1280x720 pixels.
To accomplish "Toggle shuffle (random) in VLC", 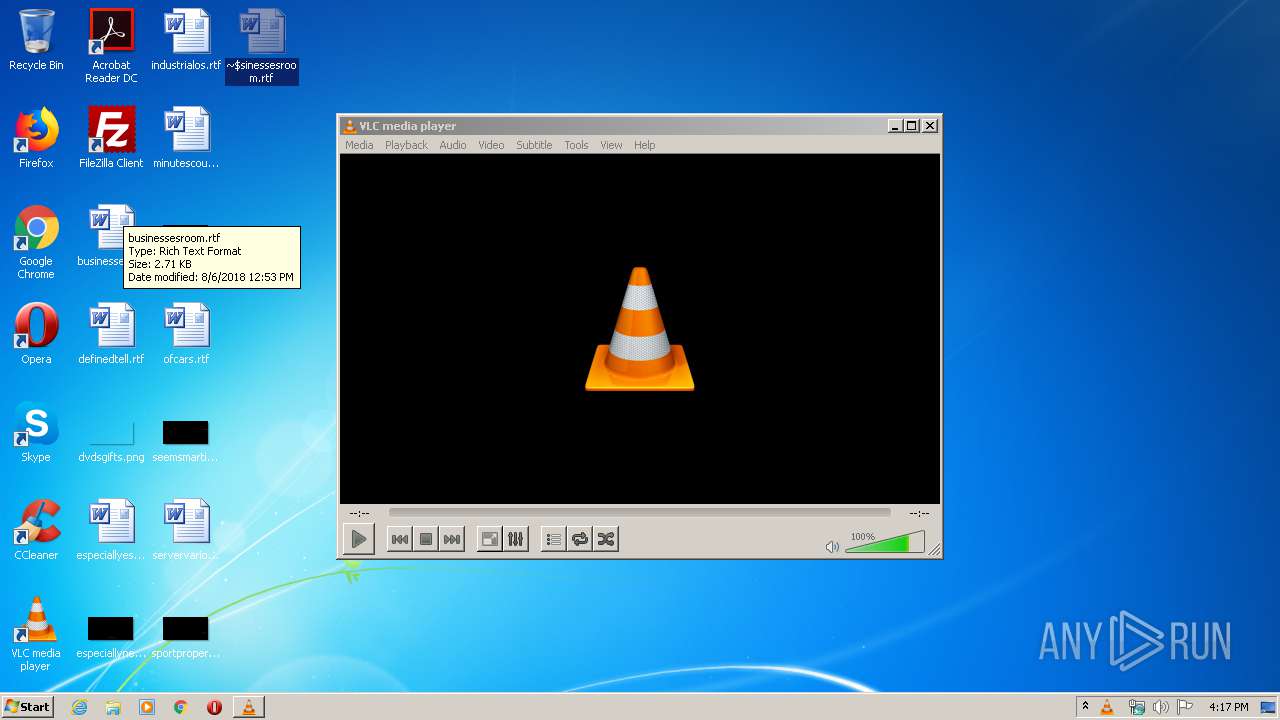I will click(x=606, y=539).
